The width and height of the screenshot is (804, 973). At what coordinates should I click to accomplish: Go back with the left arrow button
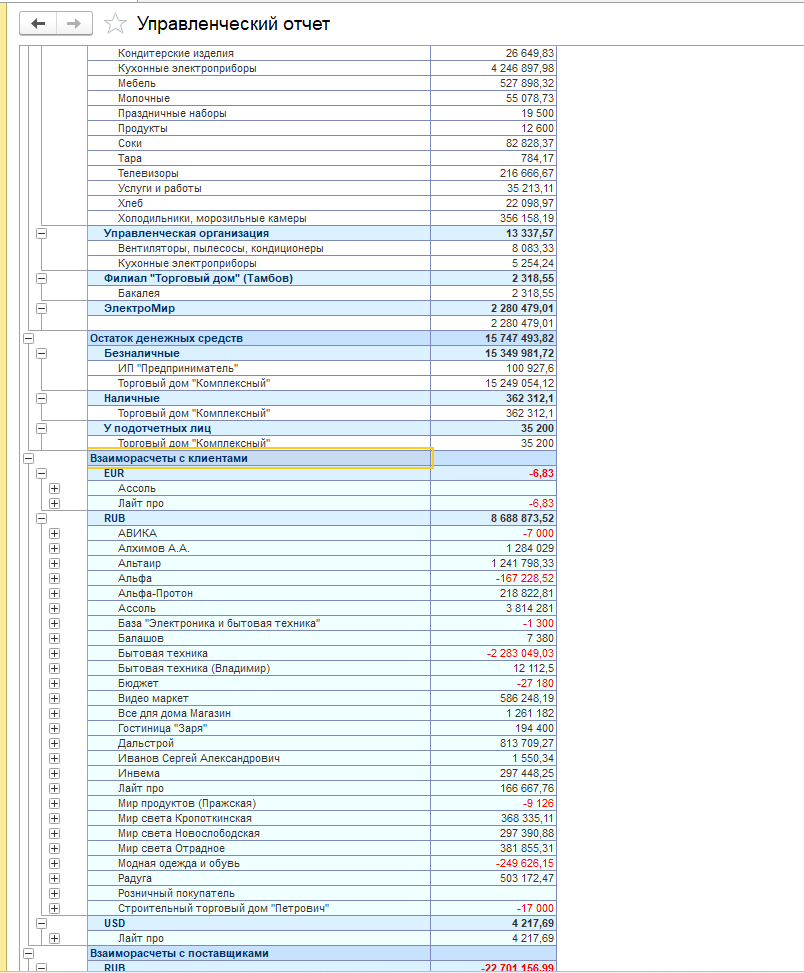[x=38, y=24]
